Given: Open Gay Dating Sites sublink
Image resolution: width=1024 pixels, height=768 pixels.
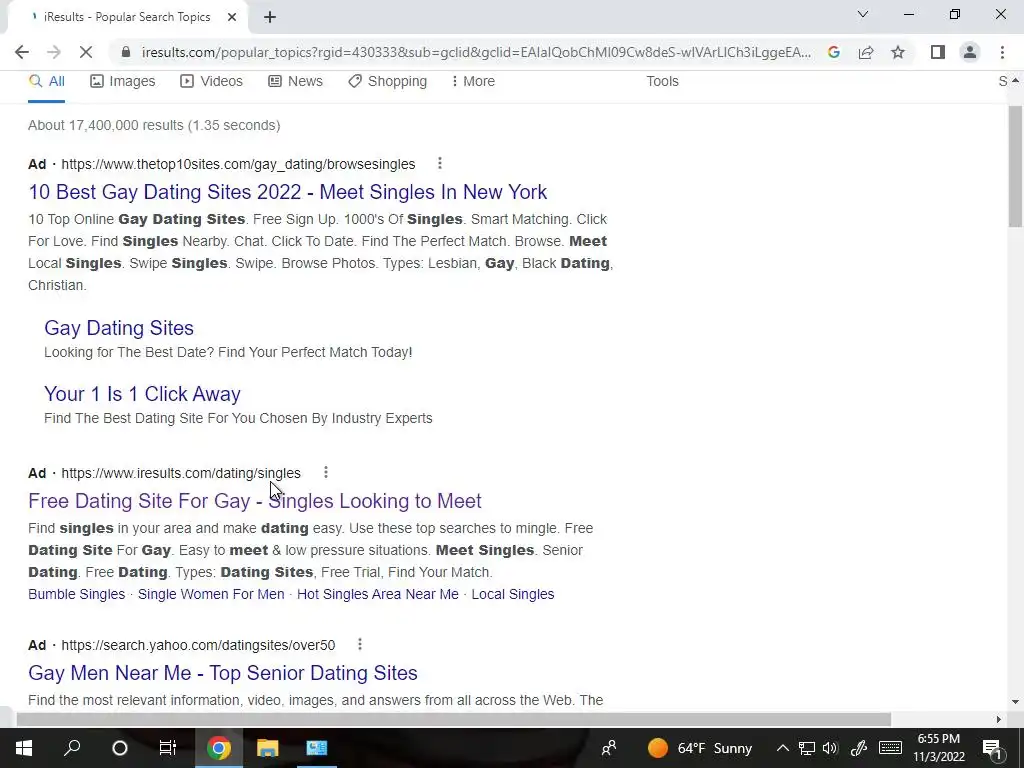Looking at the screenshot, I should [x=119, y=328].
